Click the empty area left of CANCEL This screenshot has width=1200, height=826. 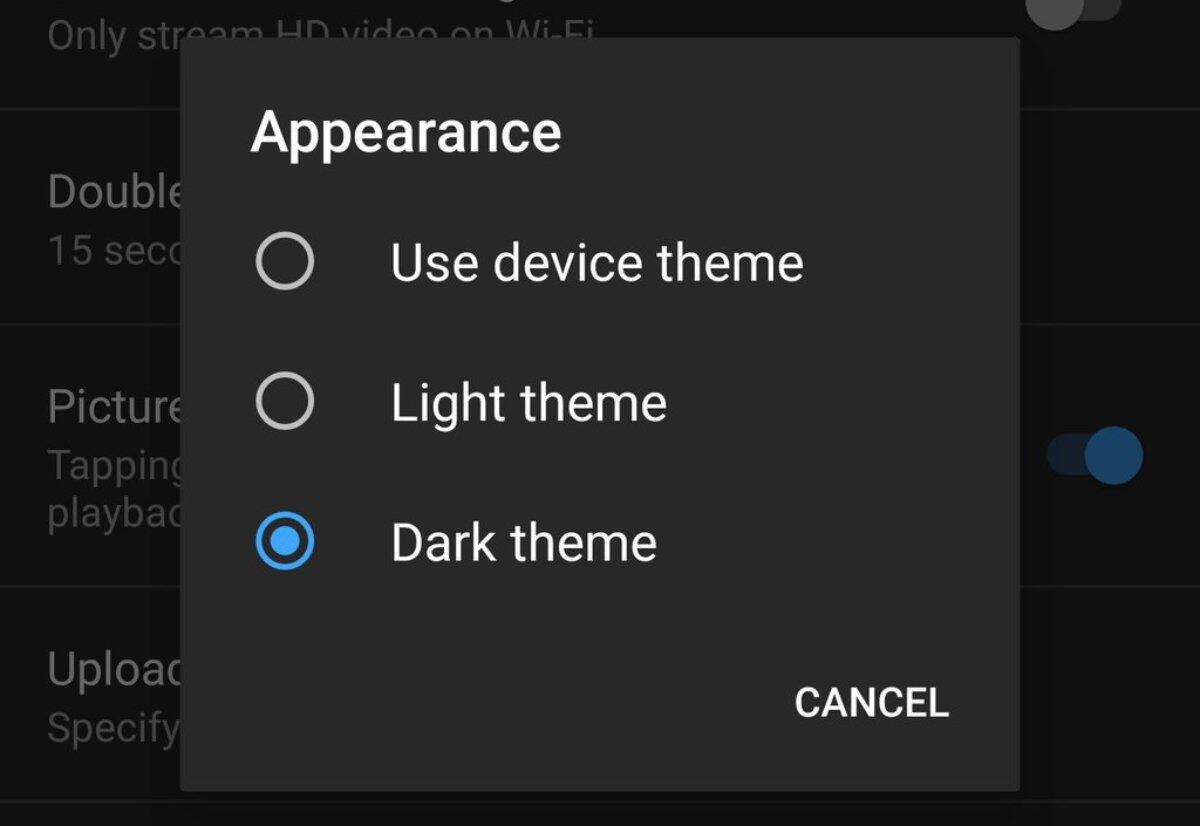500,702
